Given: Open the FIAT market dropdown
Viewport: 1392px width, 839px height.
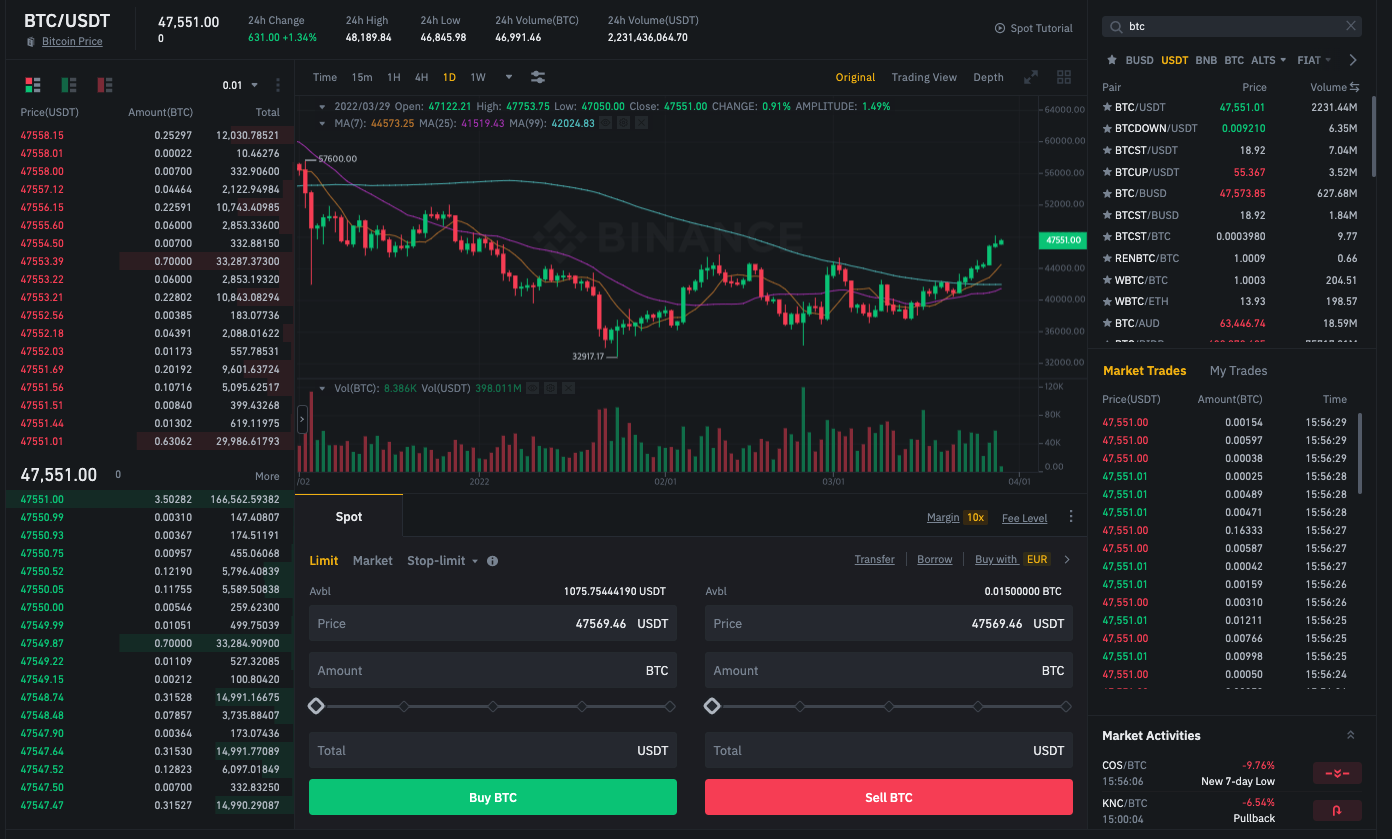Looking at the screenshot, I should pyautogui.click(x=1314, y=60).
